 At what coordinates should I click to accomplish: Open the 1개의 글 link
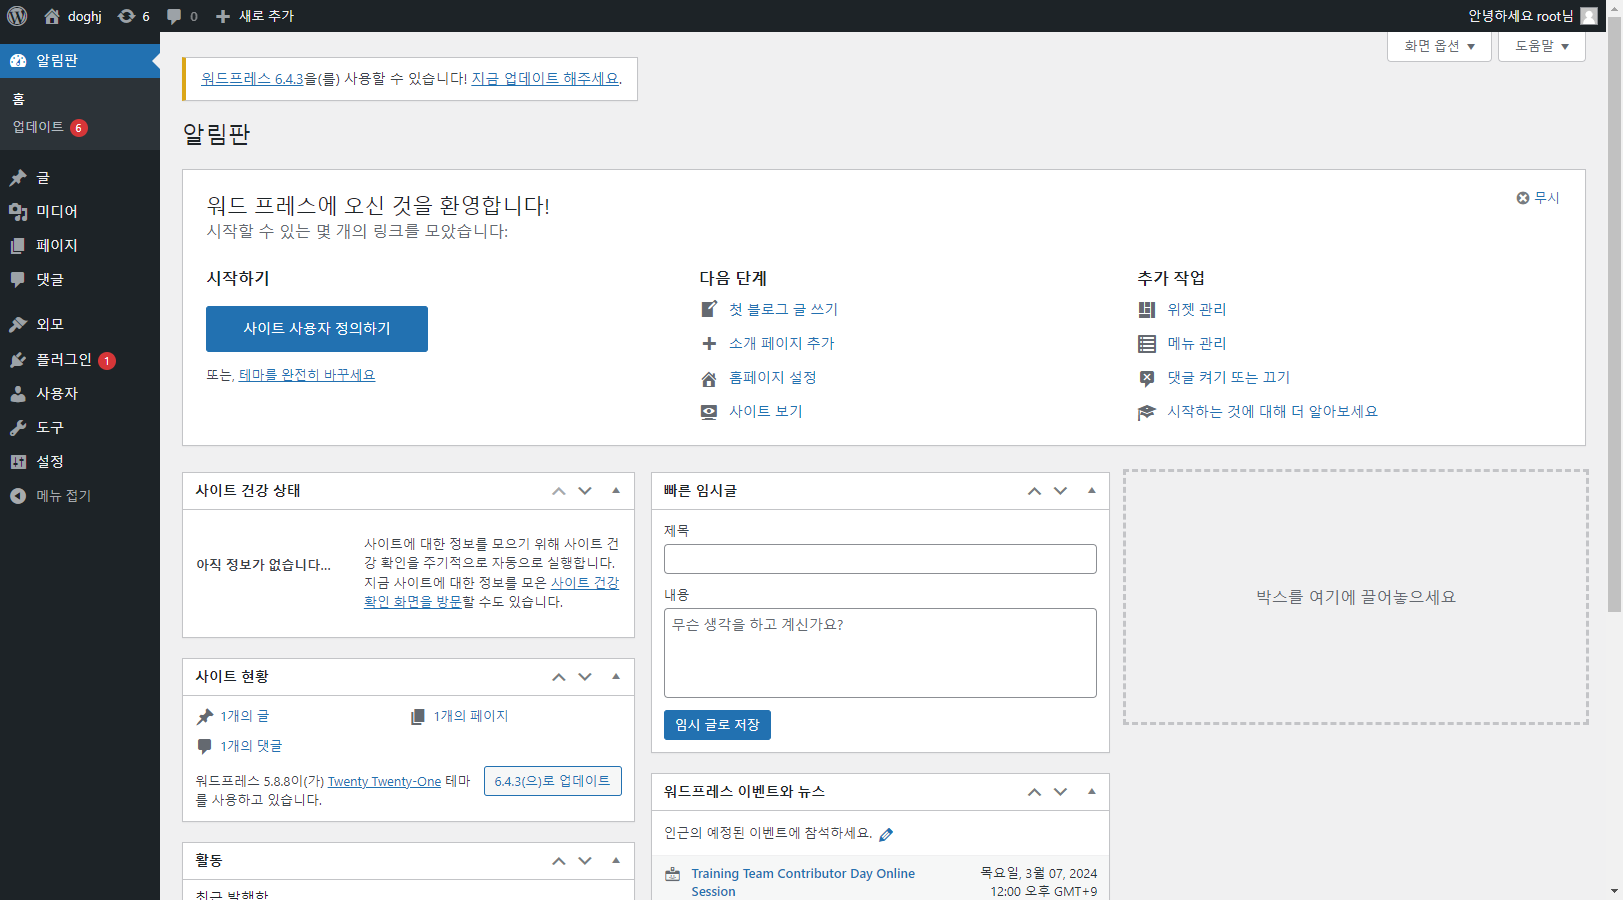[244, 716]
